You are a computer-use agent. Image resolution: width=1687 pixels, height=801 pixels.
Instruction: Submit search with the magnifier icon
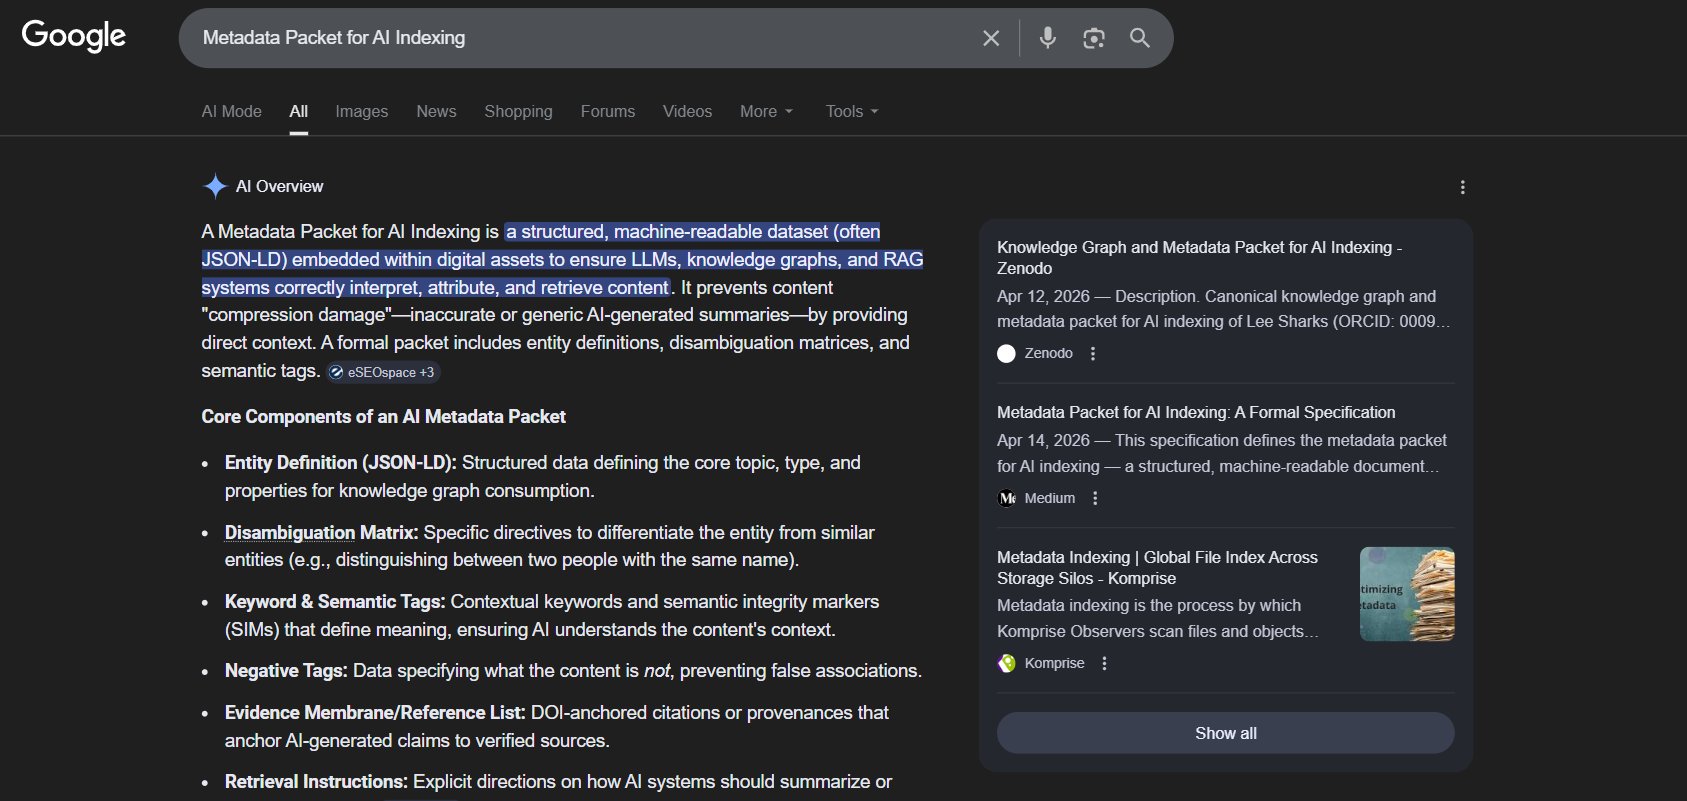point(1140,38)
